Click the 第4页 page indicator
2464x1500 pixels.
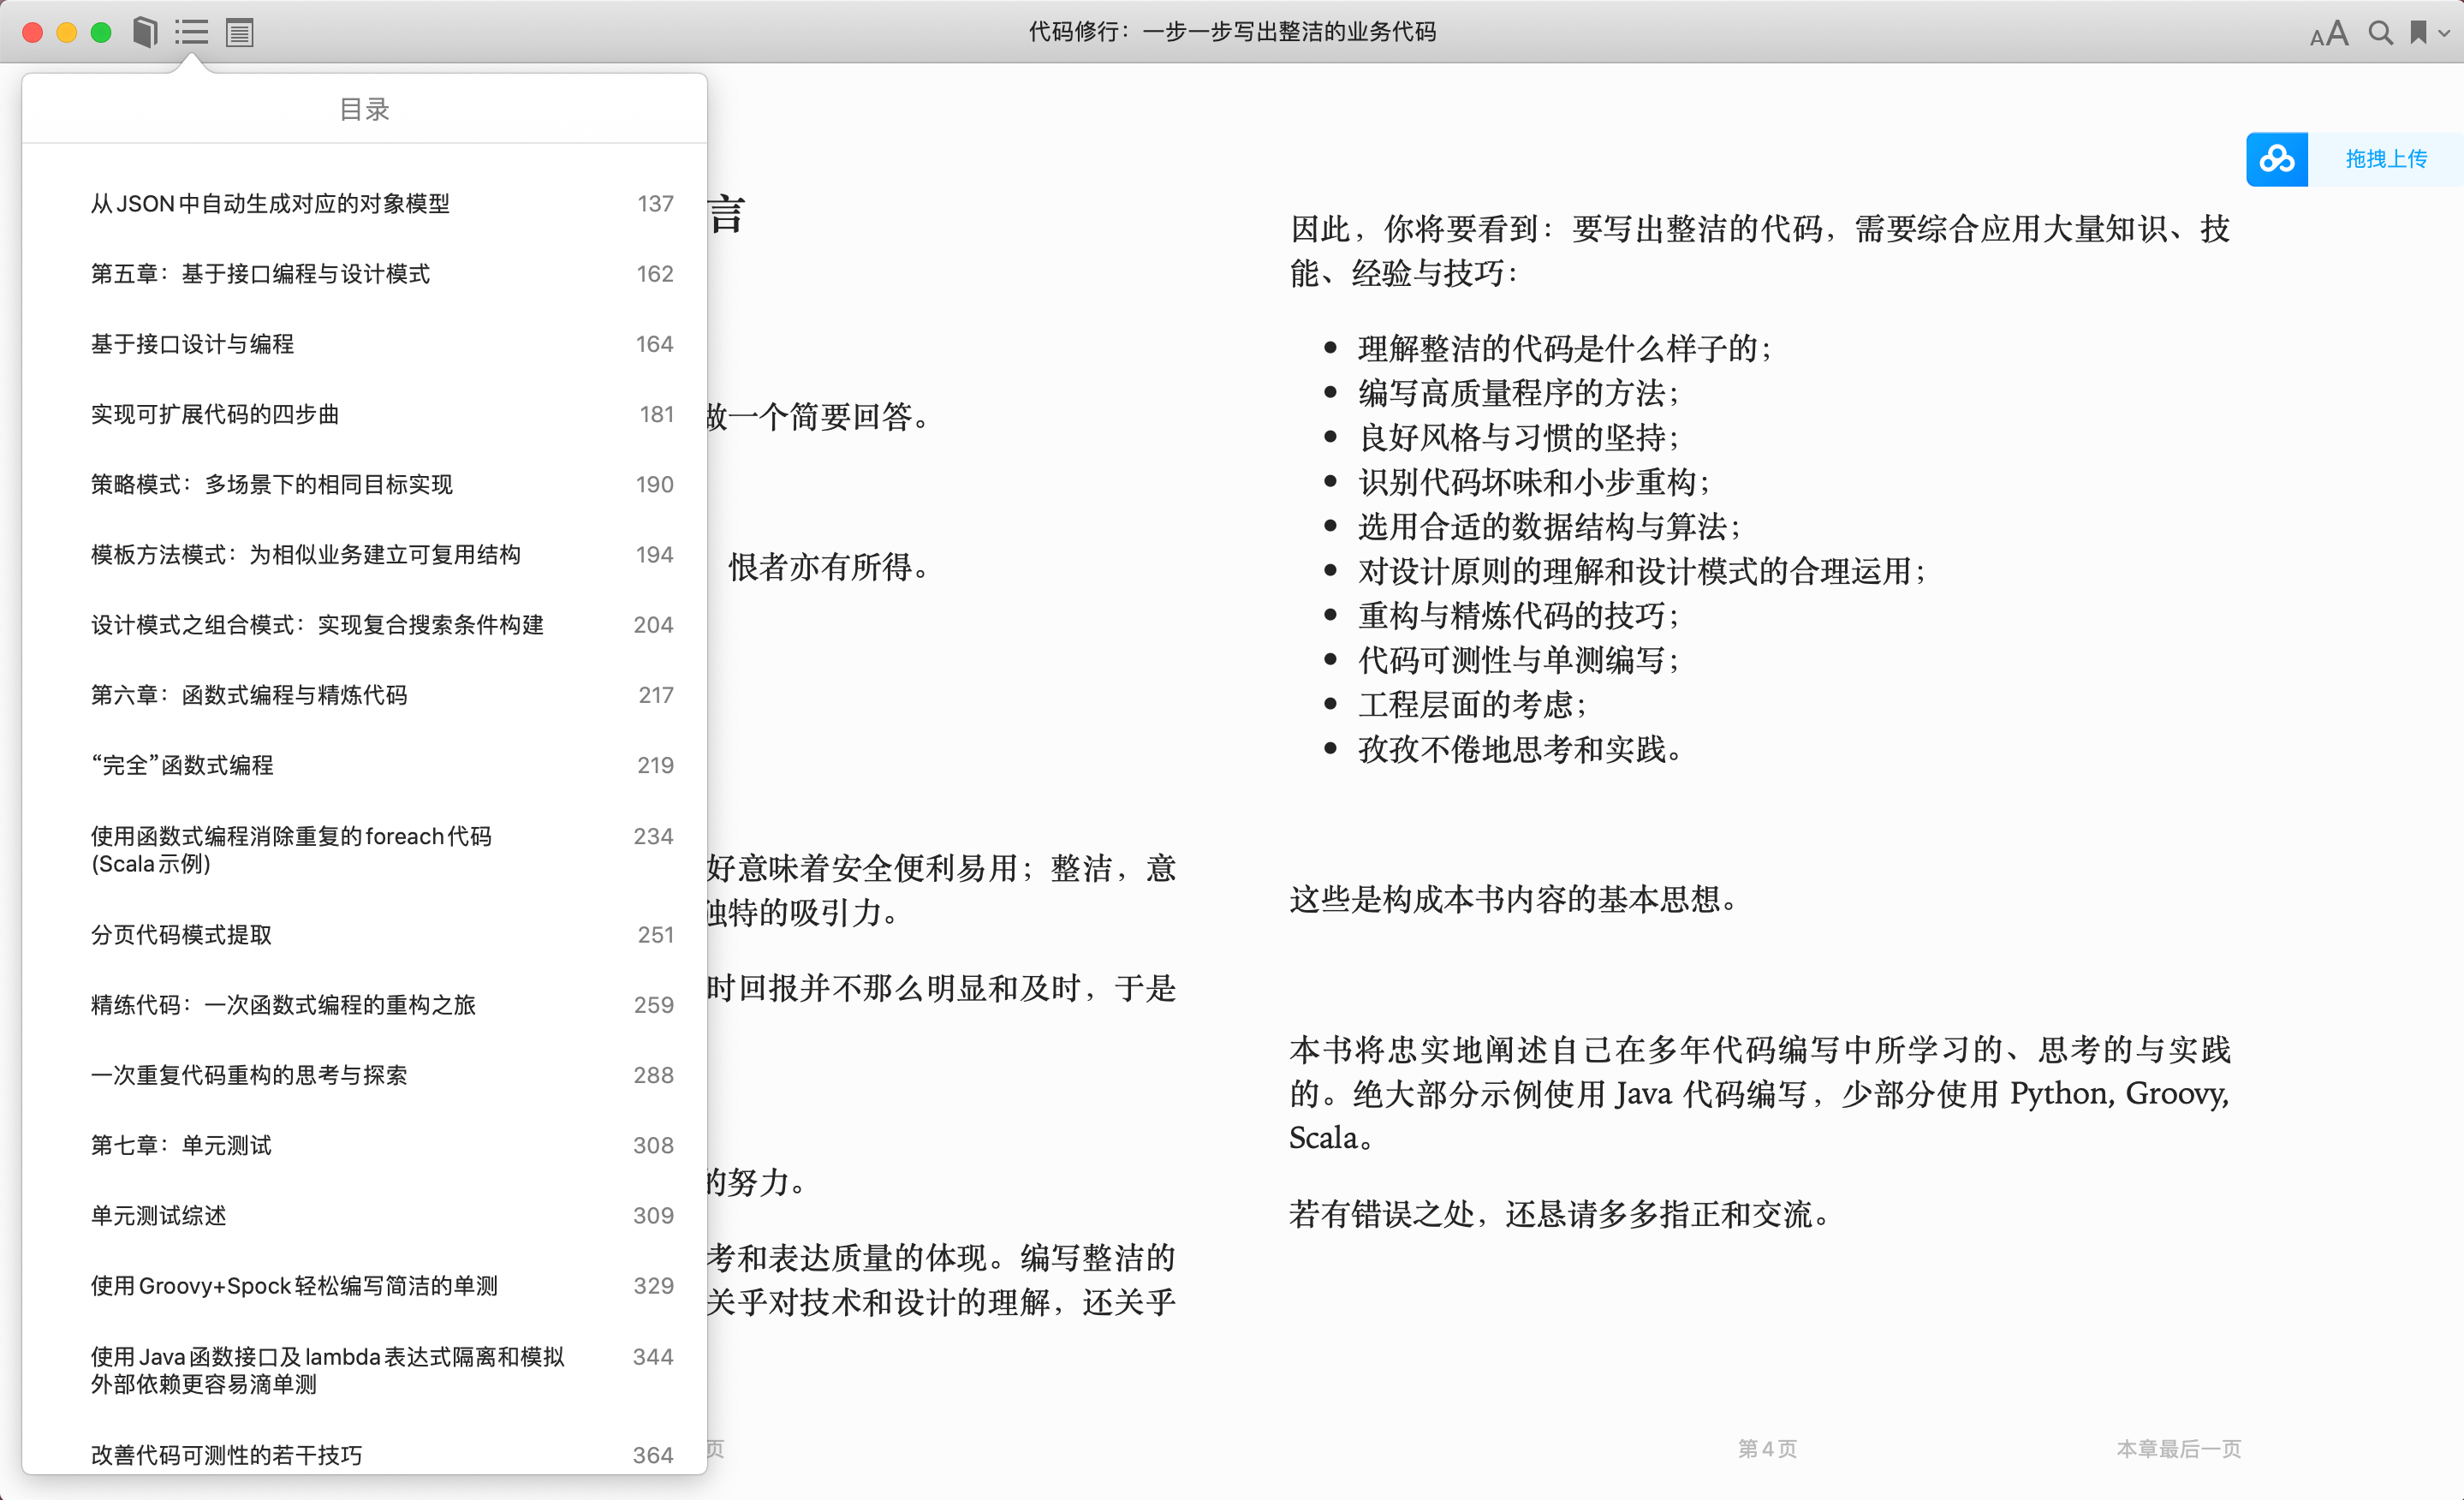click(x=1767, y=1448)
